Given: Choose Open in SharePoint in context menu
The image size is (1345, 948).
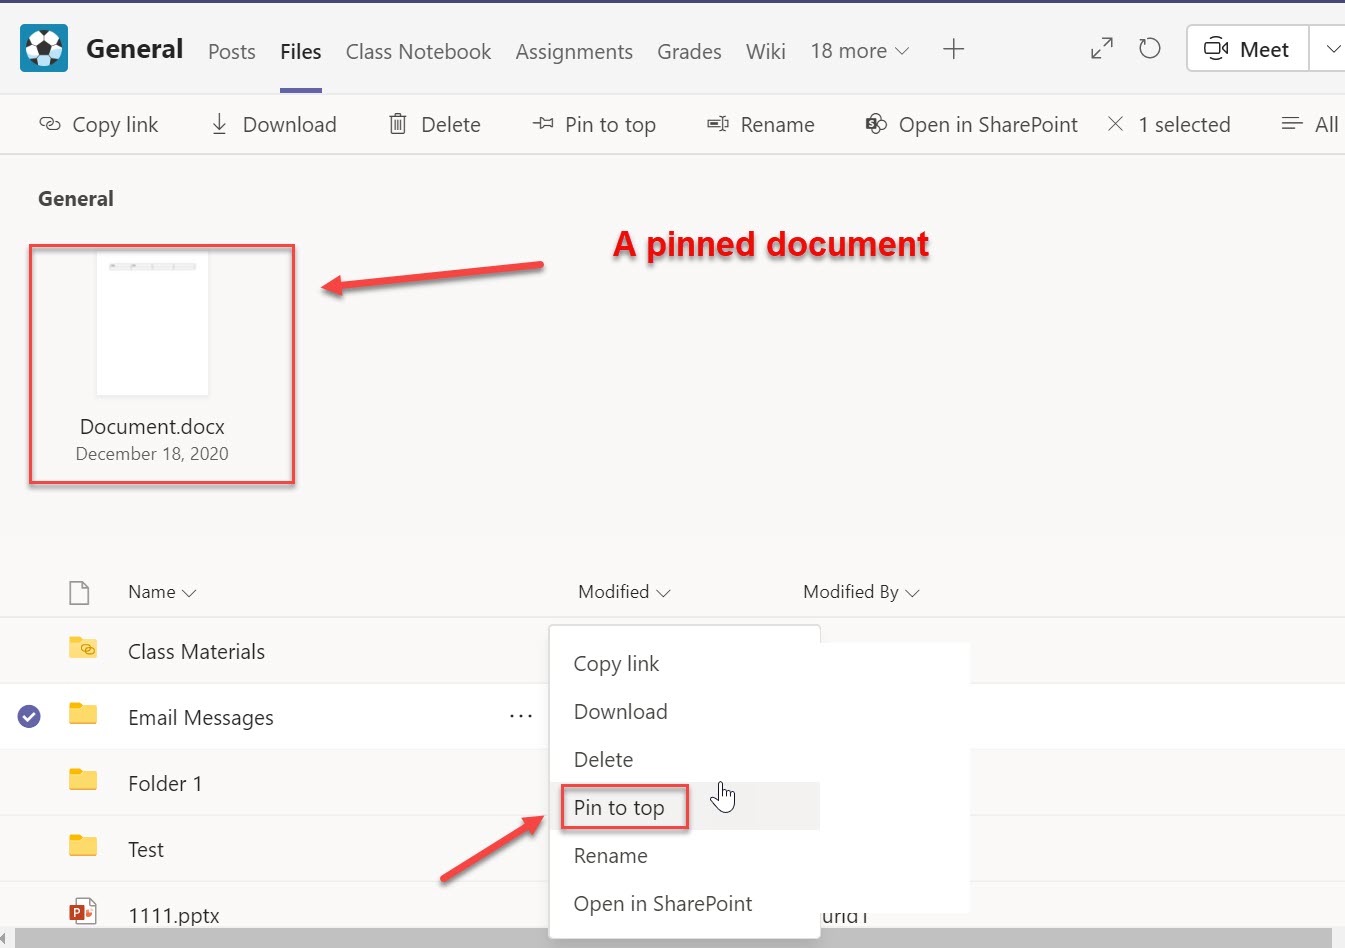Looking at the screenshot, I should point(685,904).
